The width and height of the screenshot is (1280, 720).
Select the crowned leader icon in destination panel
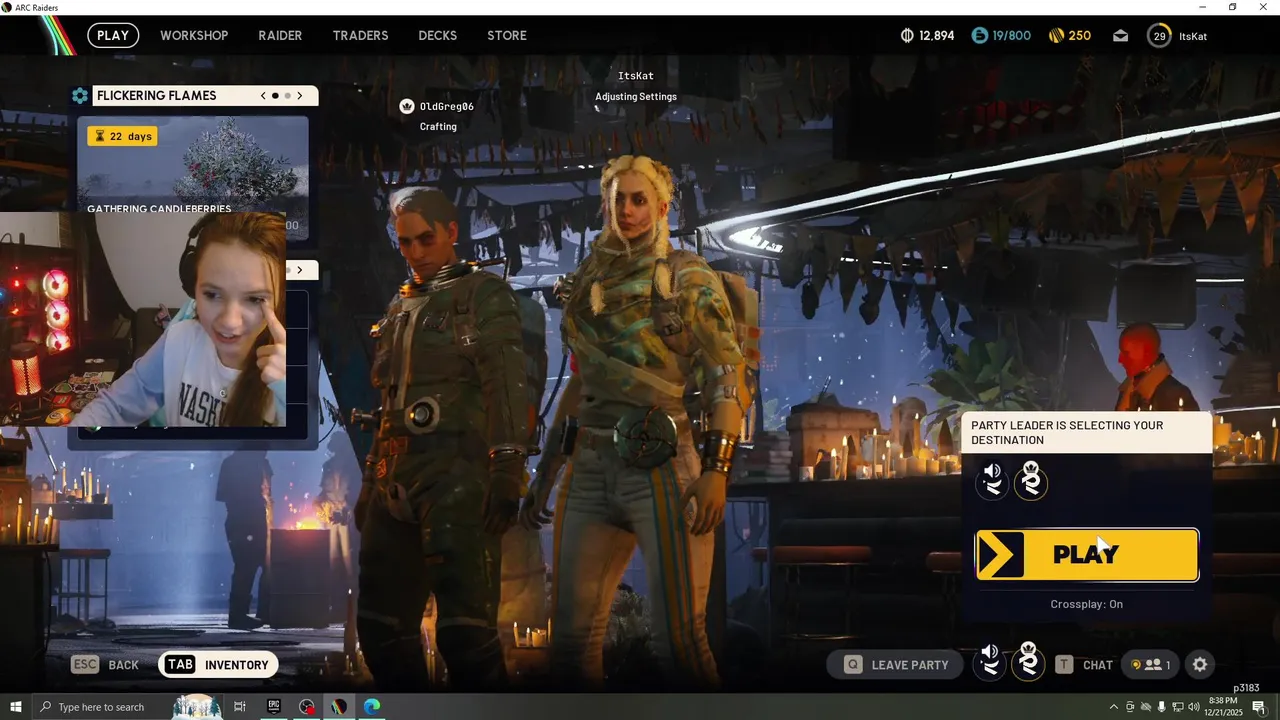[x=1031, y=481]
